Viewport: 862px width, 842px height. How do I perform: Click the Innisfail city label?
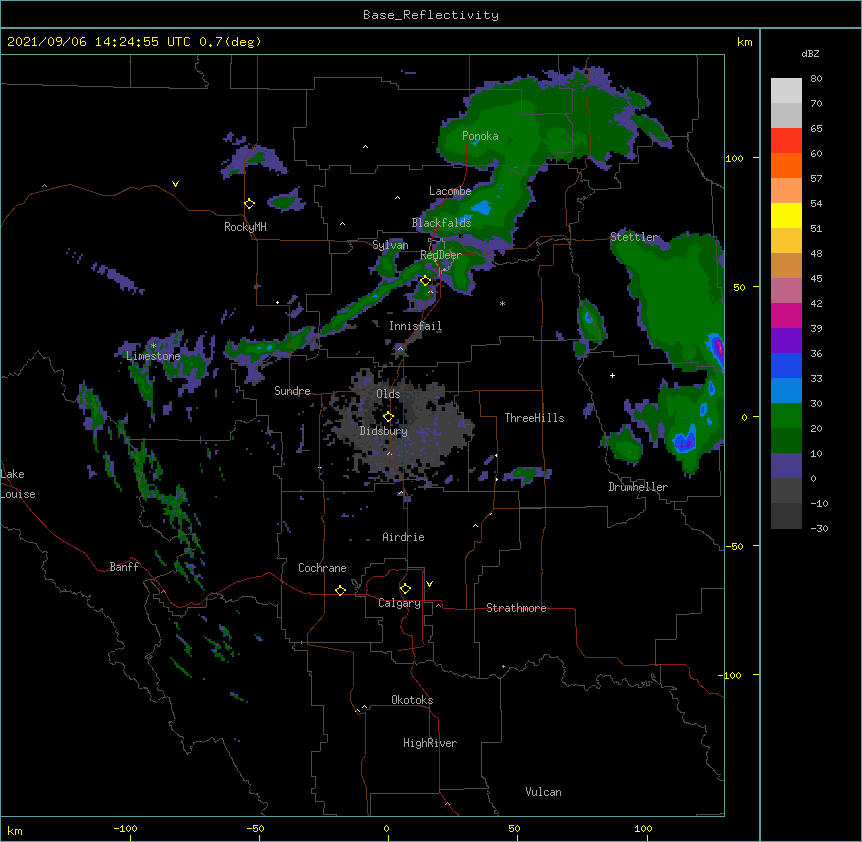tap(415, 326)
